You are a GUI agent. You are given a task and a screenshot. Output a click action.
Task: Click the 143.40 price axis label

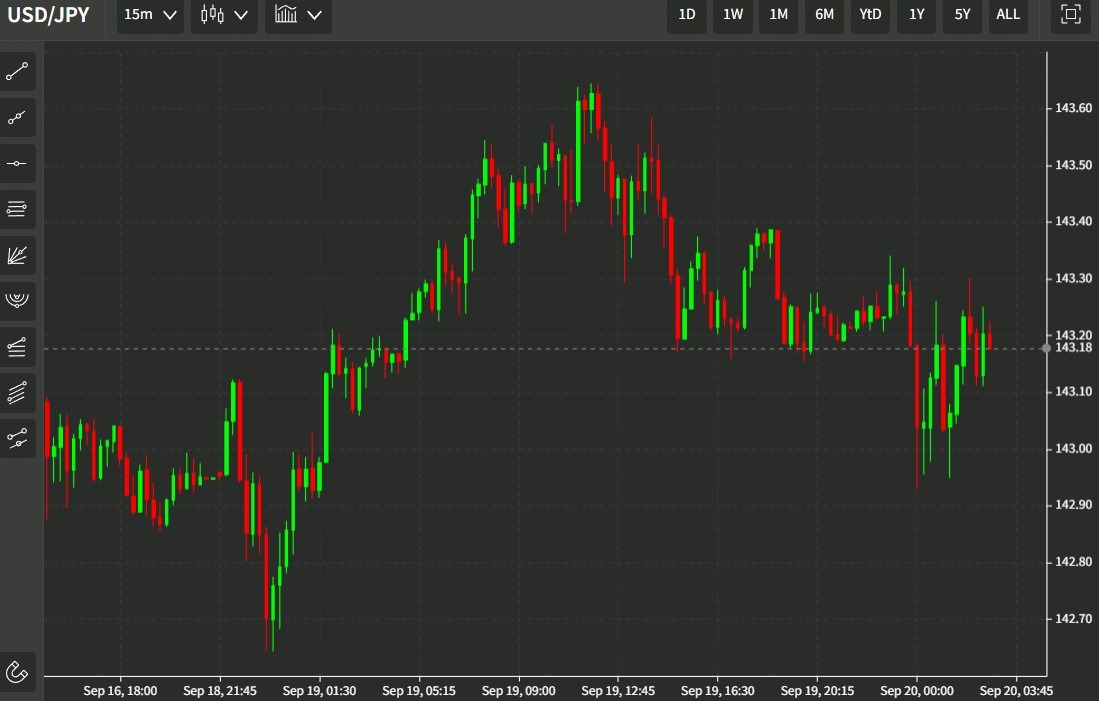coord(1074,222)
